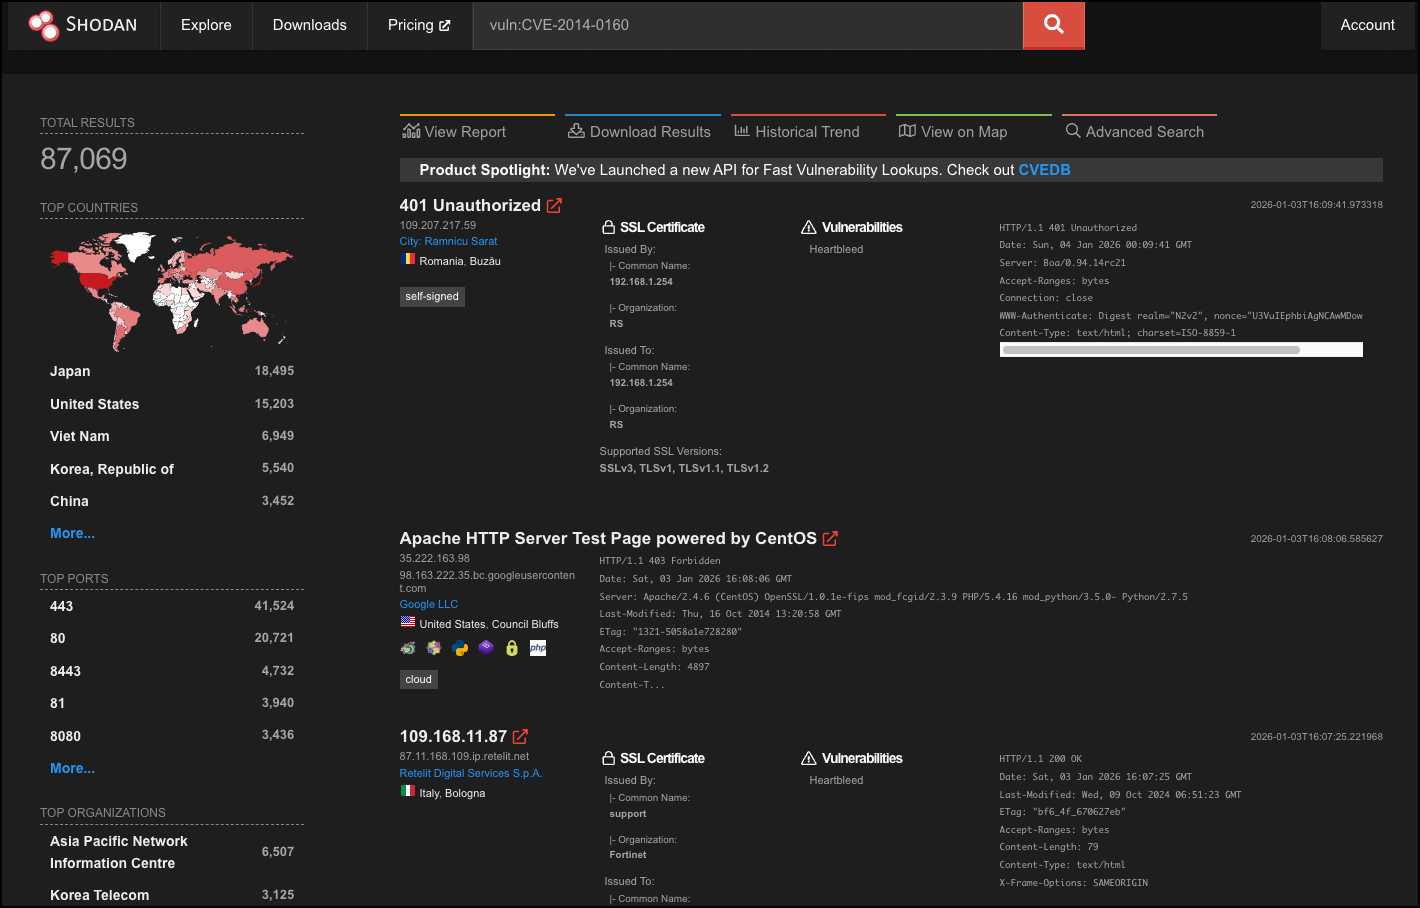Click the PHP technology icon
Screen dimensions: 1420x908
tap(538, 648)
